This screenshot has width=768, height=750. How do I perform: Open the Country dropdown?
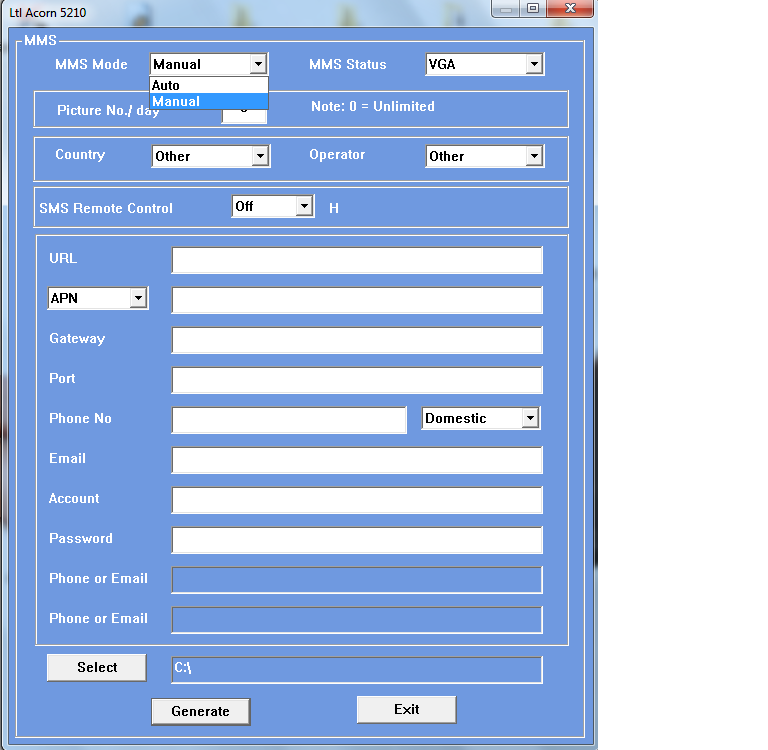(x=260, y=156)
